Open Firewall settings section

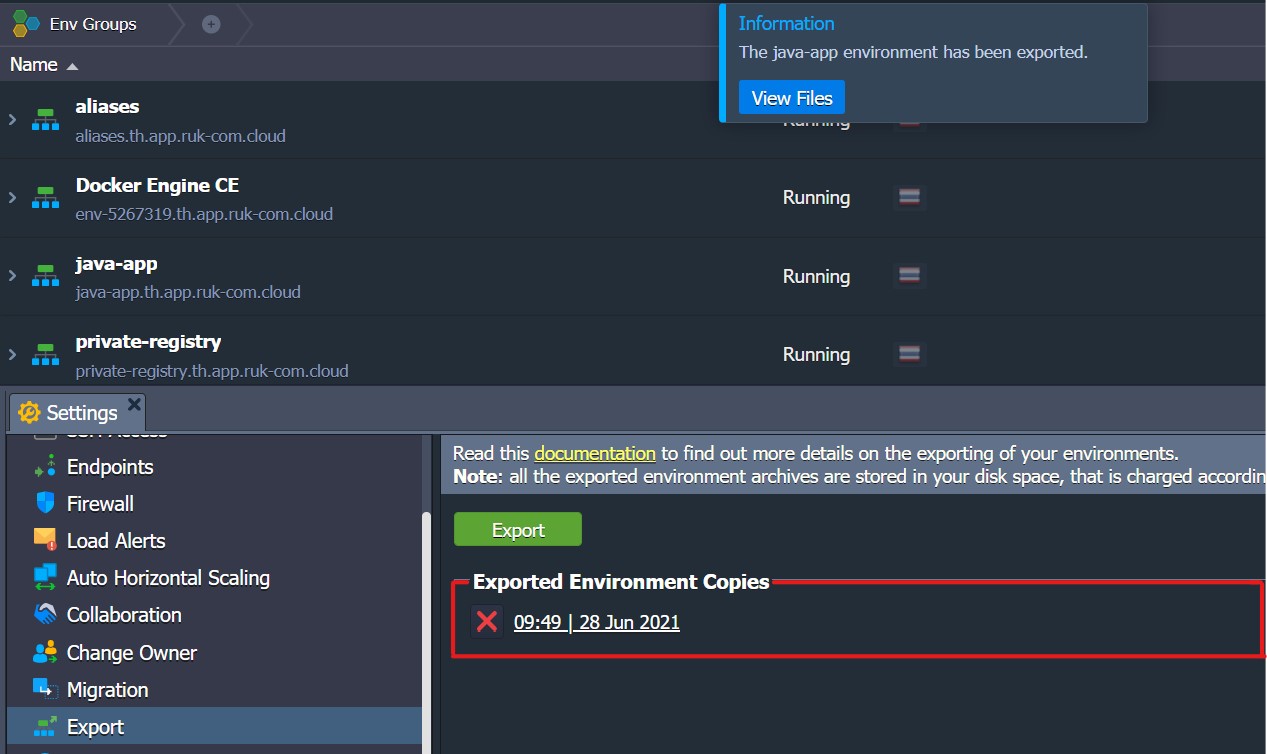(x=100, y=504)
